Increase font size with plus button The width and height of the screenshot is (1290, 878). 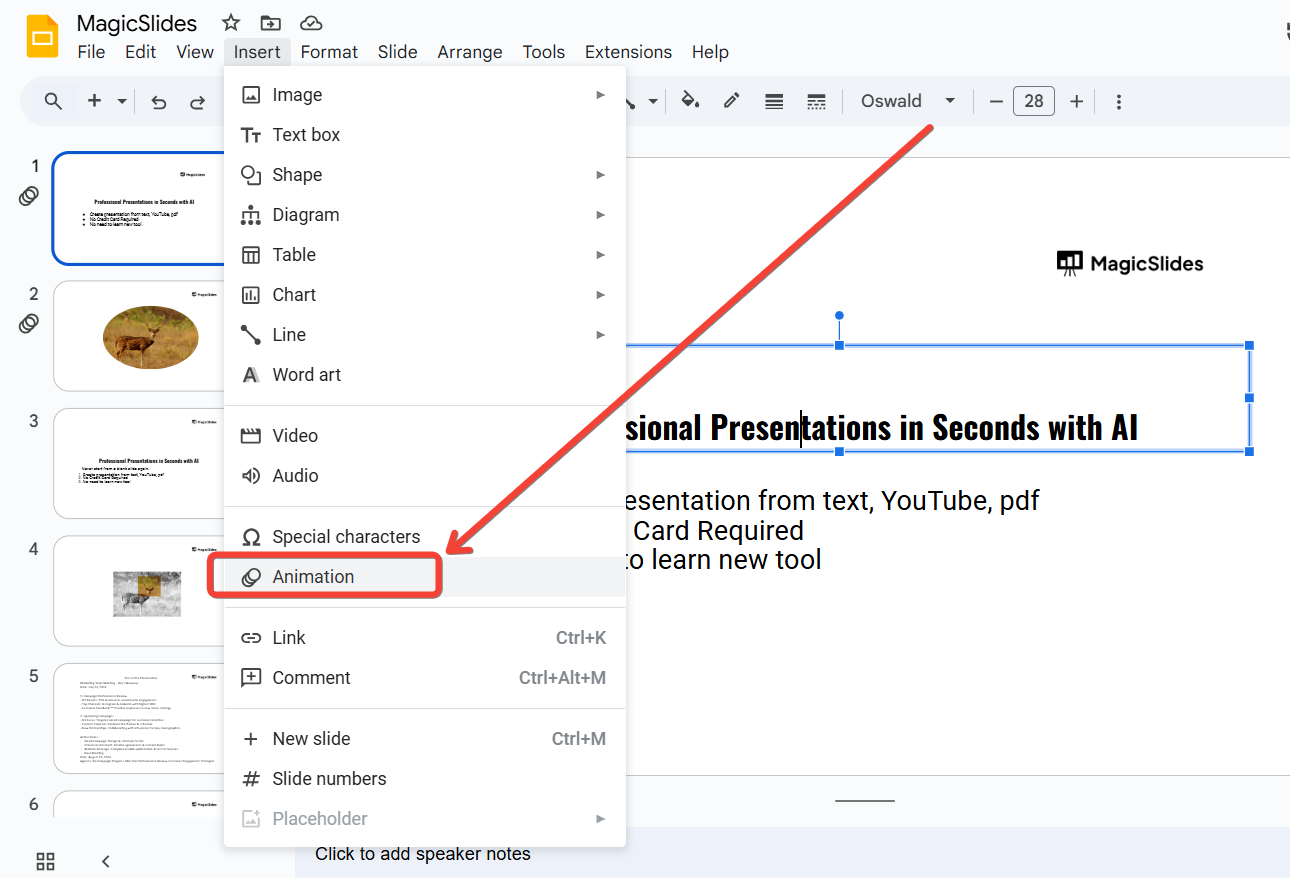tap(1076, 101)
